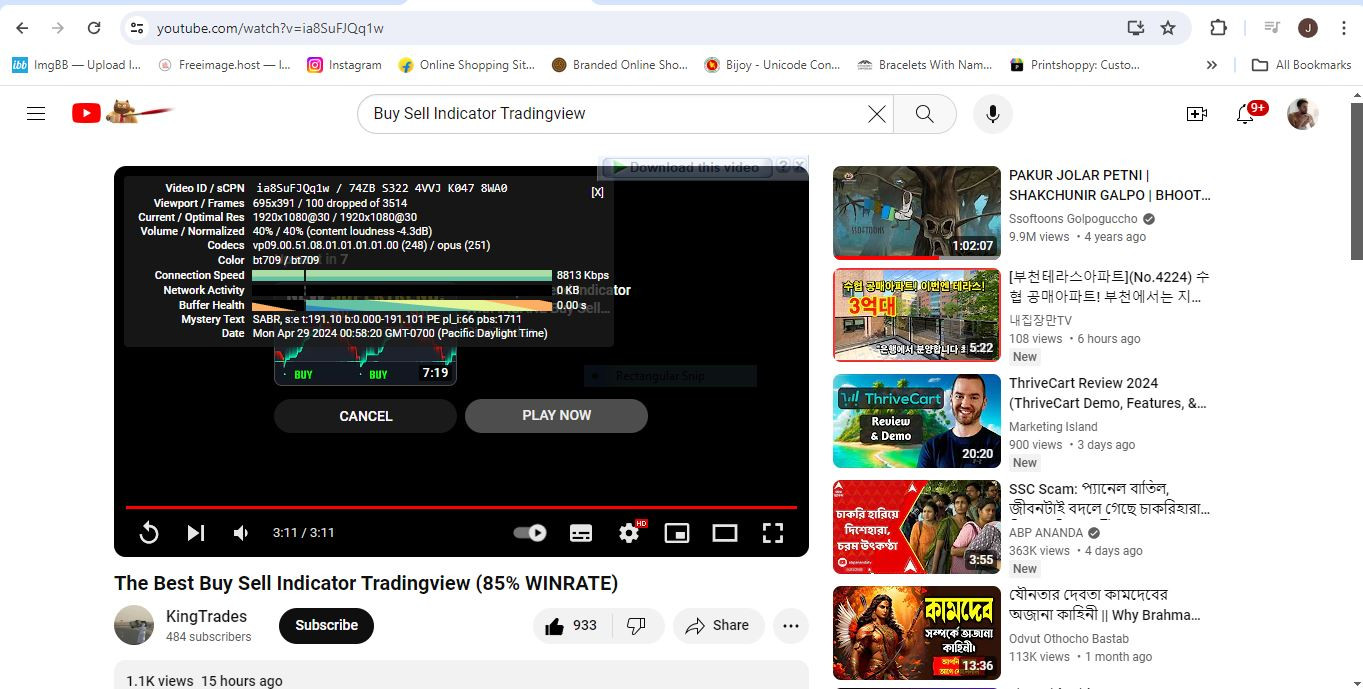Share this video
The height and width of the screenshot is (689, 1363).
[x=718, y=626]
